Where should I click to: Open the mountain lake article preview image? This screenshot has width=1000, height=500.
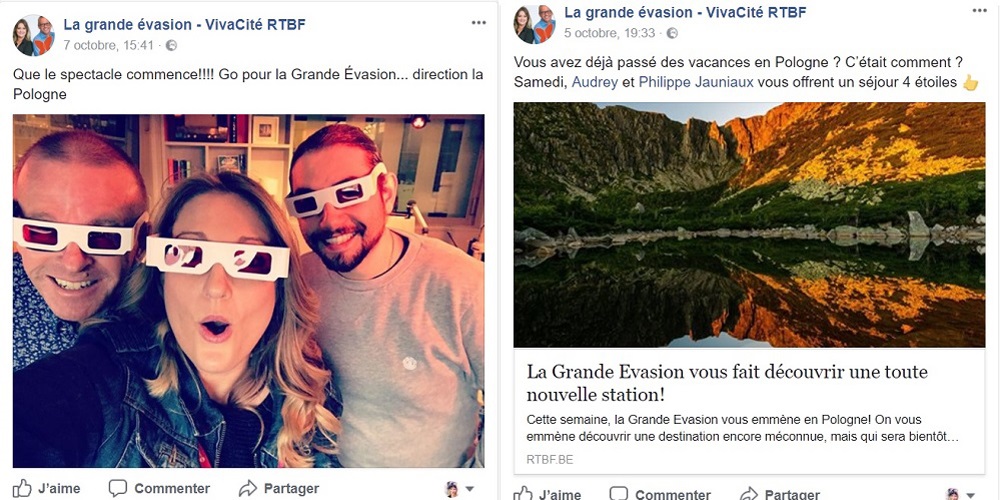coord(749,224)
